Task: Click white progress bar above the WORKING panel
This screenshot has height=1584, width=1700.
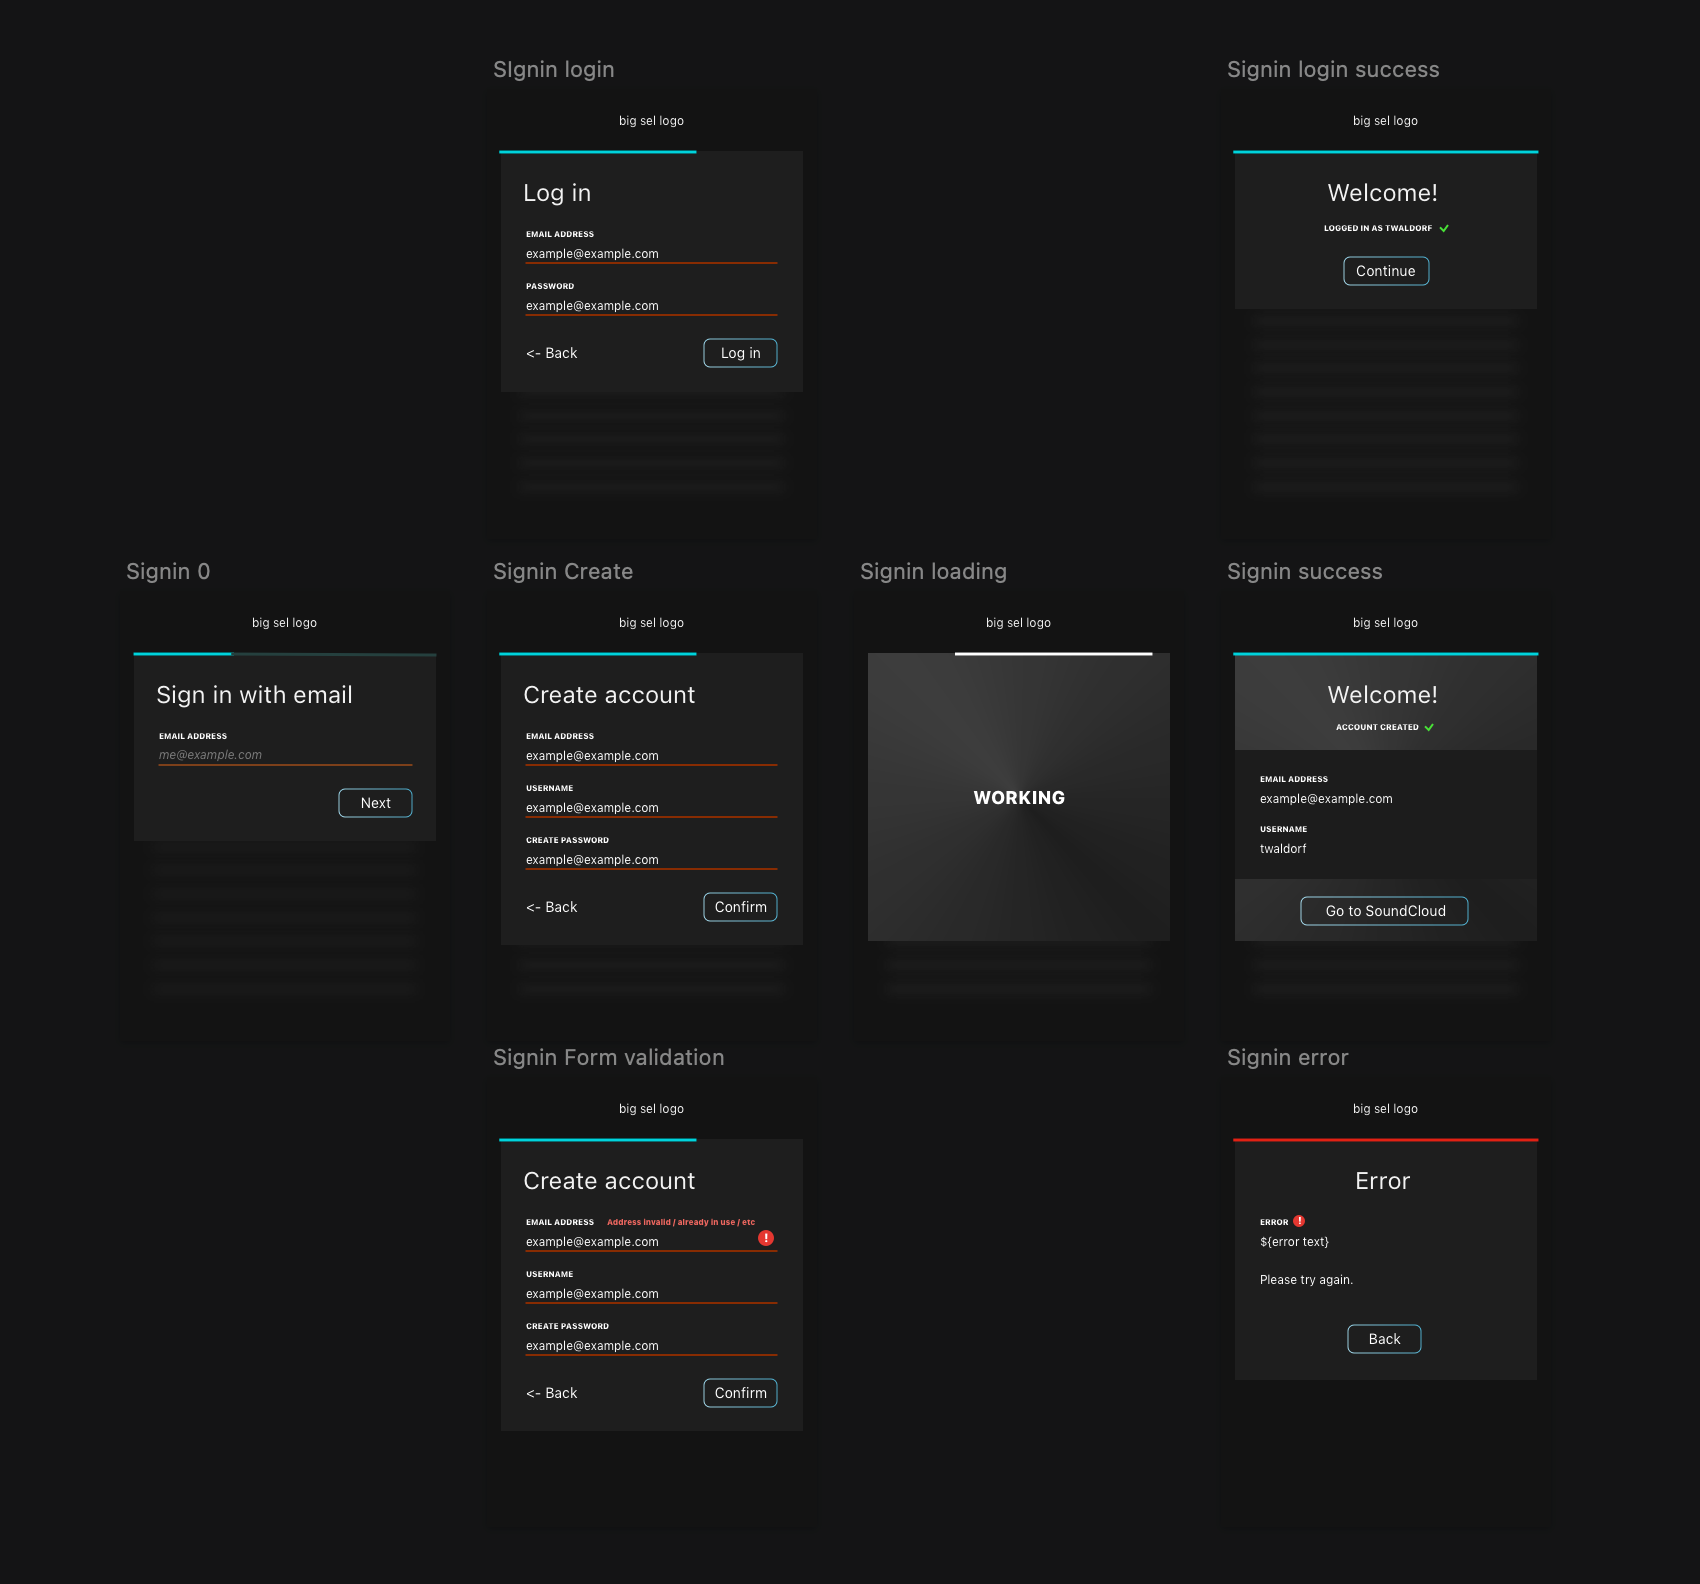Action: pos(1053,654)
